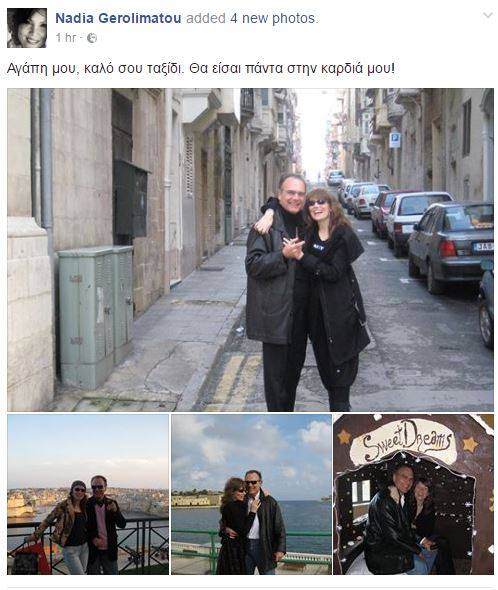
Task: Click the laughing woman in the large photo
Action: [x=337, y=297]
